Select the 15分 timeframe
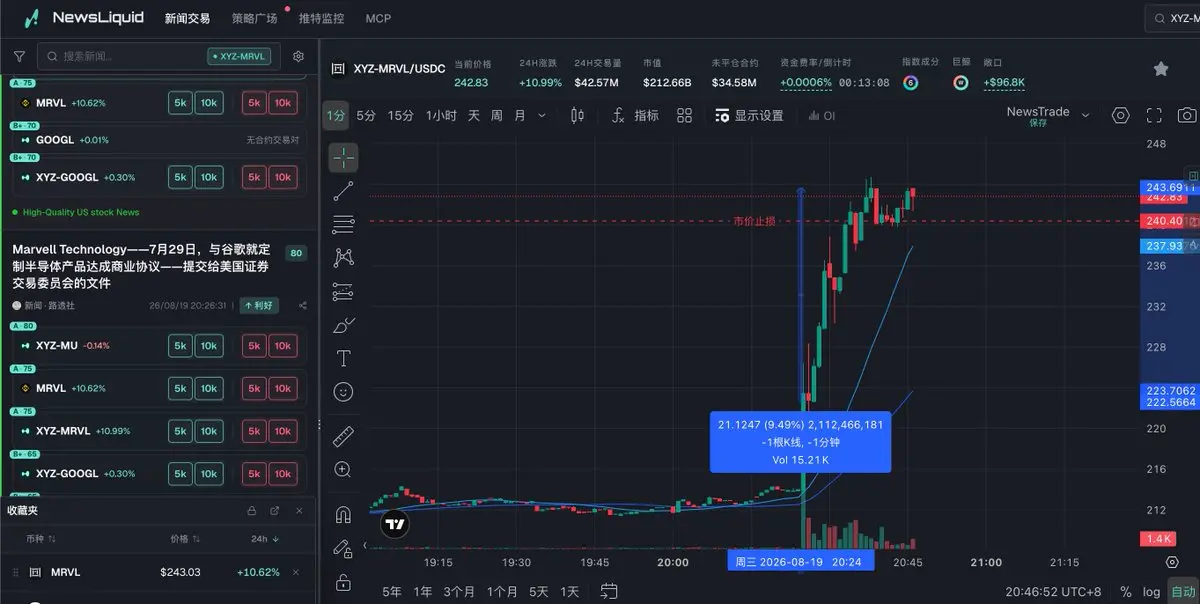Image resolution: width=1200 pixels, height=604 pixels. coord(401,116)
